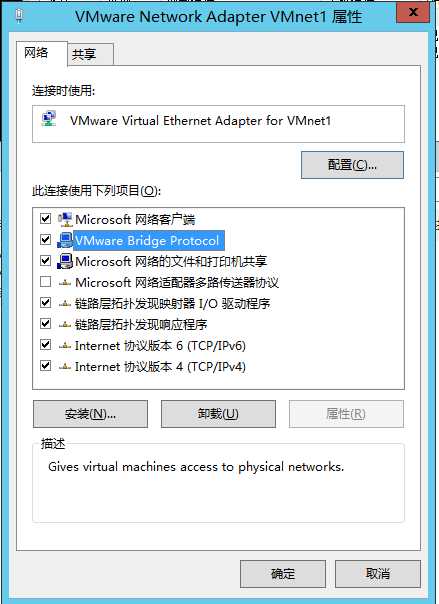Confirm changes with the 确定 button

283,574
